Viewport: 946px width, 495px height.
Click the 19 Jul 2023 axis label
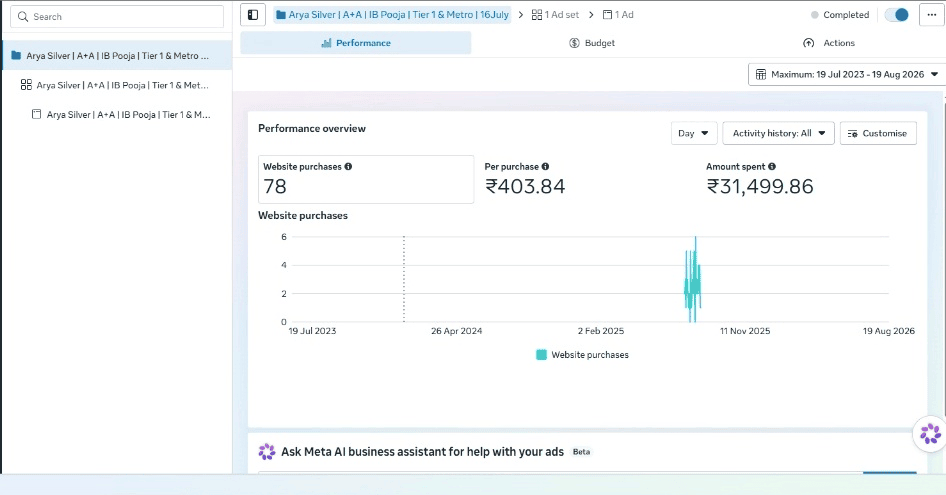pyautogui.click(x=312, y=331)
